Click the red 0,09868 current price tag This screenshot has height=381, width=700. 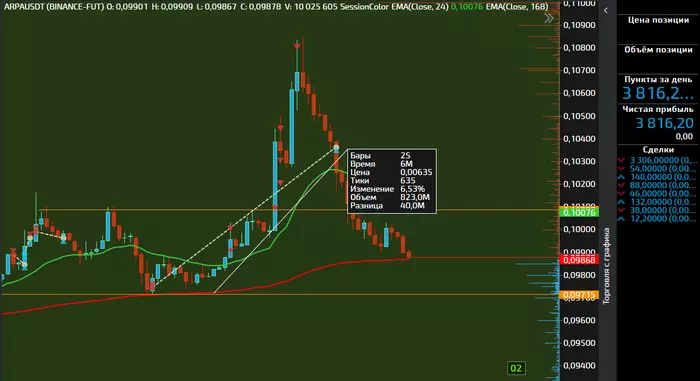click(579, 260)
